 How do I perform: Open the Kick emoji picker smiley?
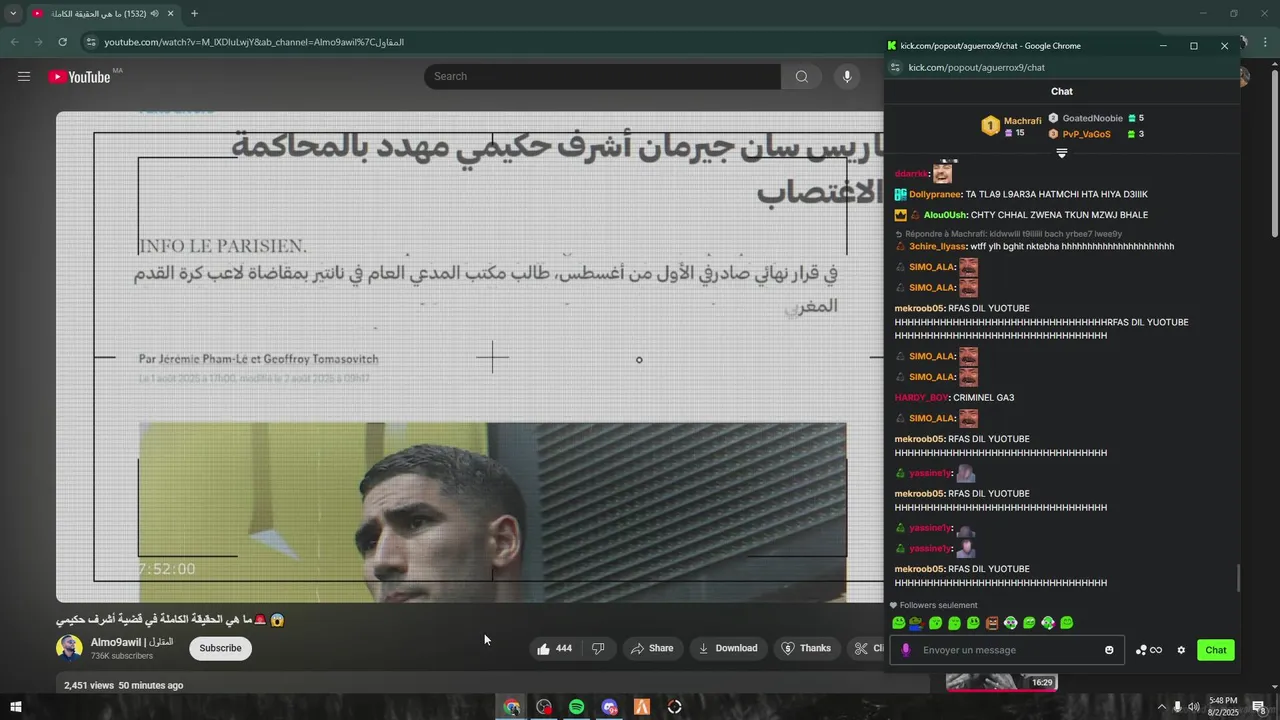[x=1109, y=650]
